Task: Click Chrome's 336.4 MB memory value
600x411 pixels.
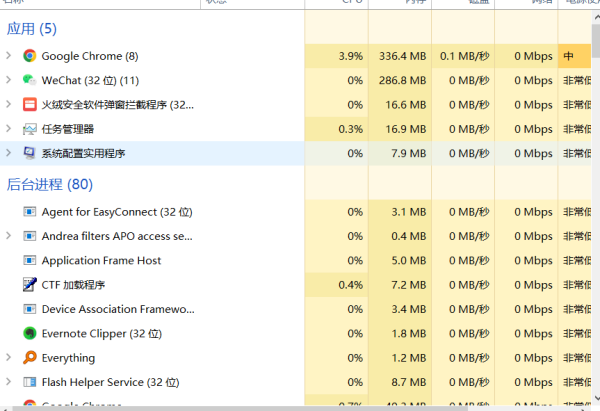Action: pos(403,56)
